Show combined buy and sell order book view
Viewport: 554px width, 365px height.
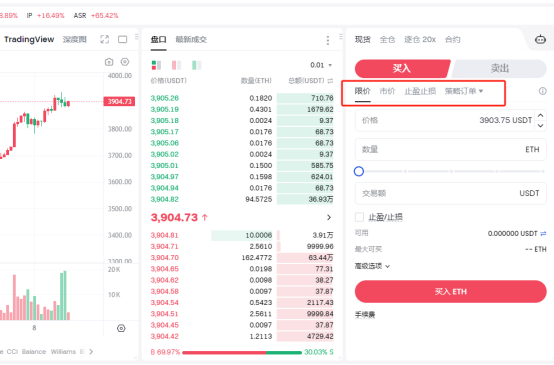[157, 65]
